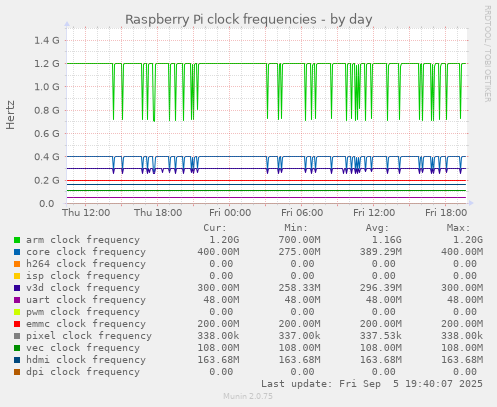Click the 'vec clock frequency' legend label
Screen dimensions: 497x407
click(83, 348)
